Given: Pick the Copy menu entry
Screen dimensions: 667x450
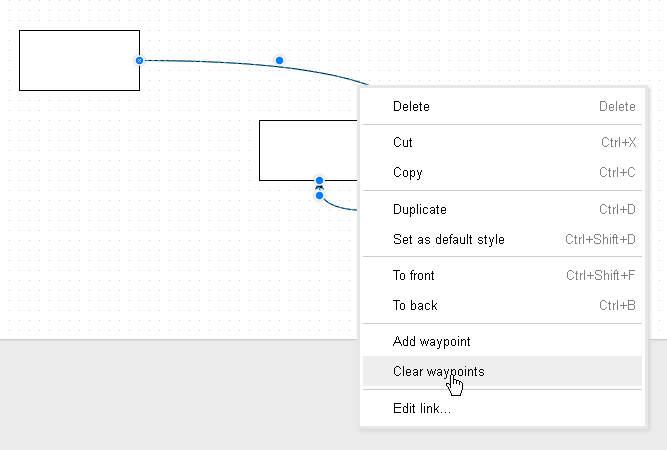Looking at the screenshot, I should click(408, 173).
